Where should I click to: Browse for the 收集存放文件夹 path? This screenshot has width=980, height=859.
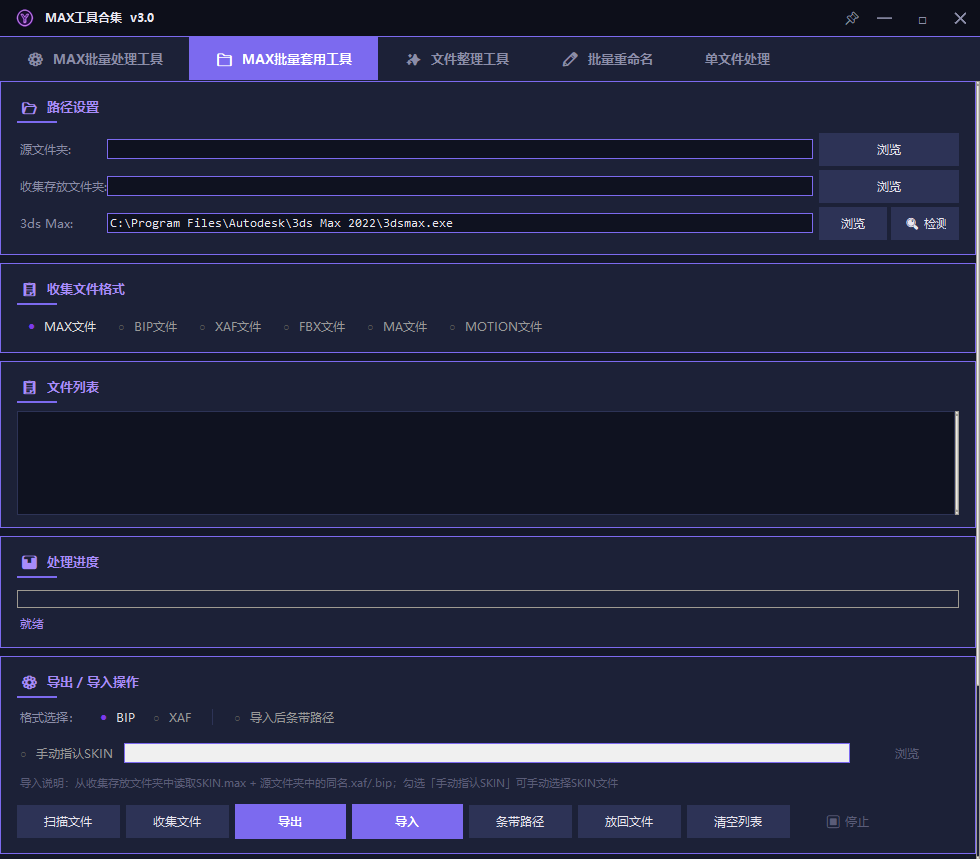[x=889, y=186]
